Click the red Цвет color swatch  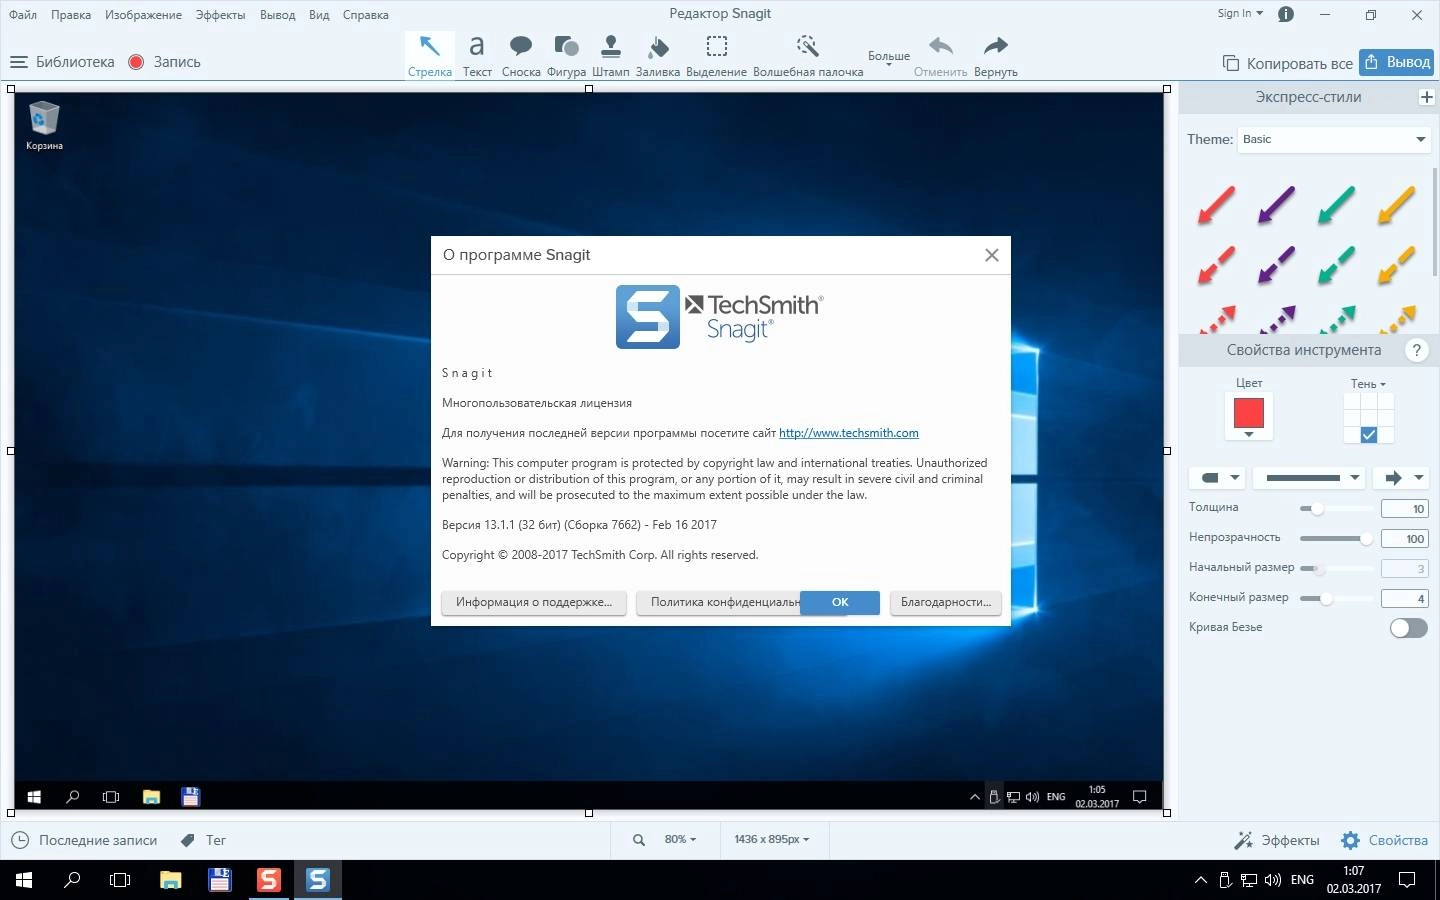1249,413
